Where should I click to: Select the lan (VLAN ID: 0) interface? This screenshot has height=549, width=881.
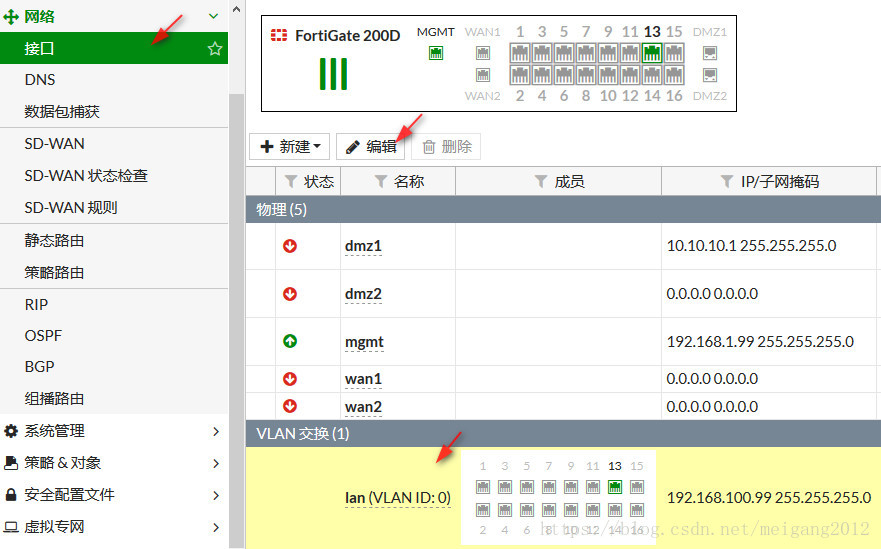click(x=397, y=498)
